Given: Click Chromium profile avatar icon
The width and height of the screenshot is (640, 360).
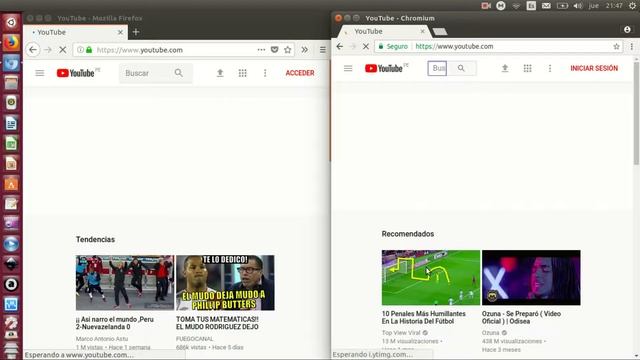Looking at the screenshot, I should click(x=627, y=29).
